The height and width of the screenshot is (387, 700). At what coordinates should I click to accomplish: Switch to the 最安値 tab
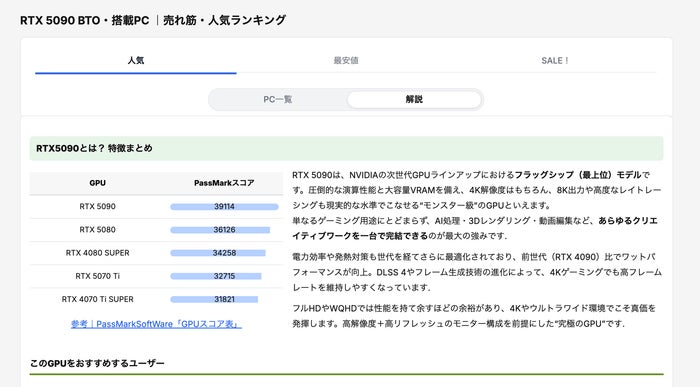346,60
